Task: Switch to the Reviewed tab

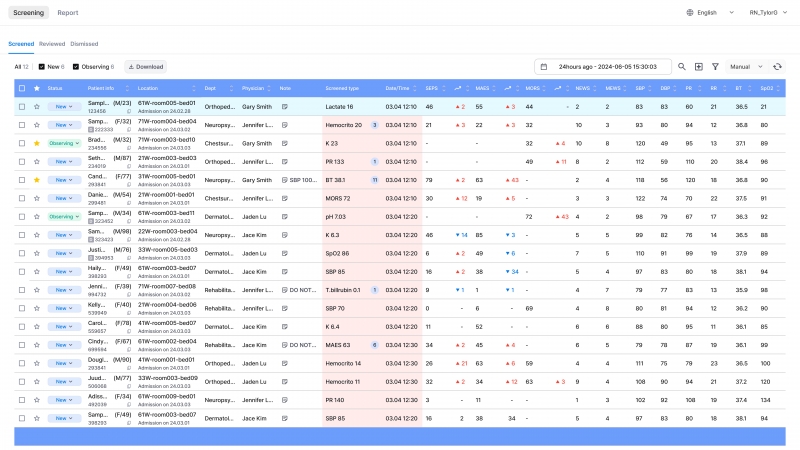Action: pos(51,44)
